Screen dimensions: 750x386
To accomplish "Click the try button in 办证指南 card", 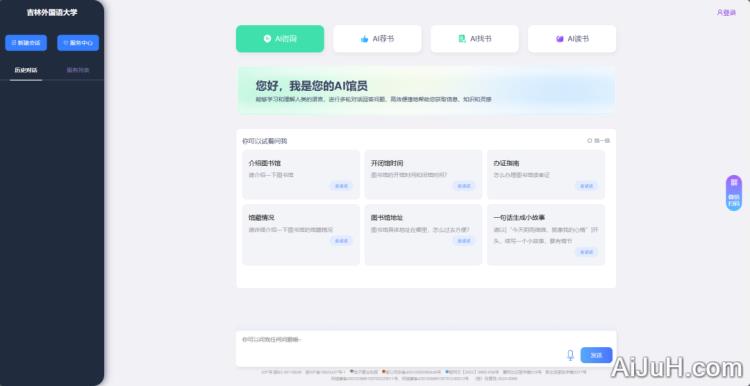I will coord(586,186).
